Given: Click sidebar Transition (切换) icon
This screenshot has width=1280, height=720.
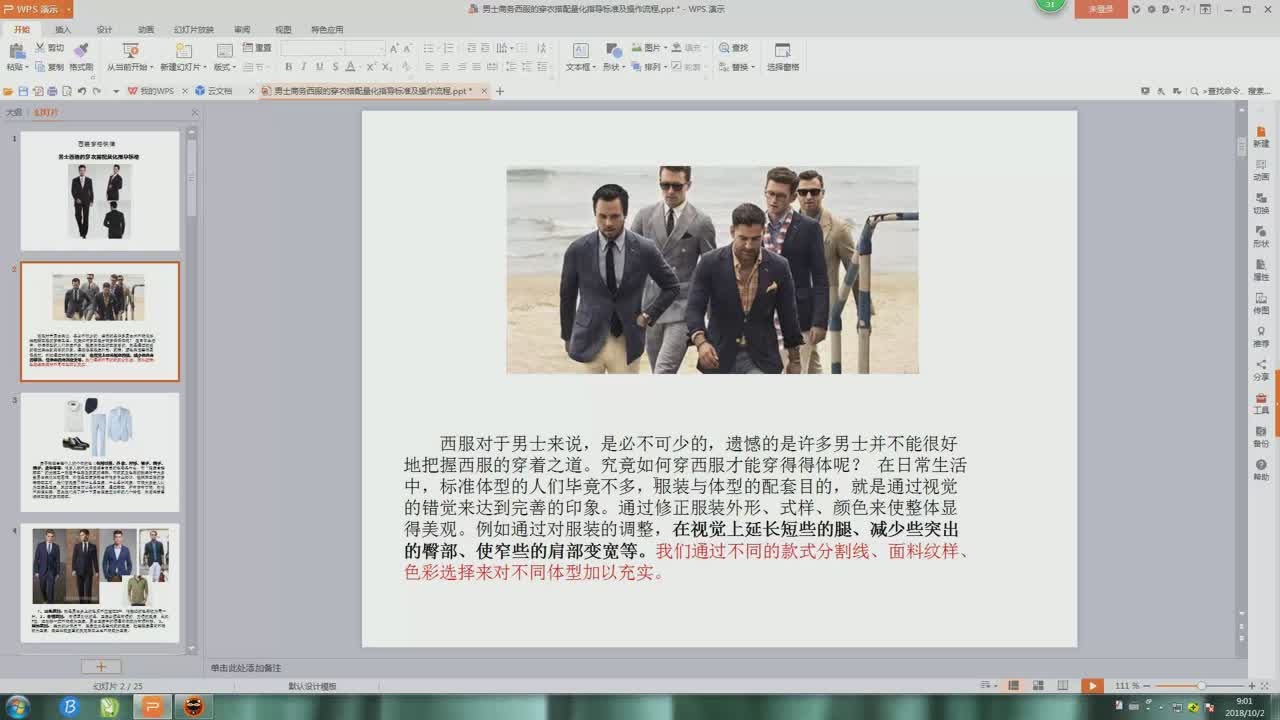Looking at the screenshot, I should pyautogui.click(x=1261, y=203).
